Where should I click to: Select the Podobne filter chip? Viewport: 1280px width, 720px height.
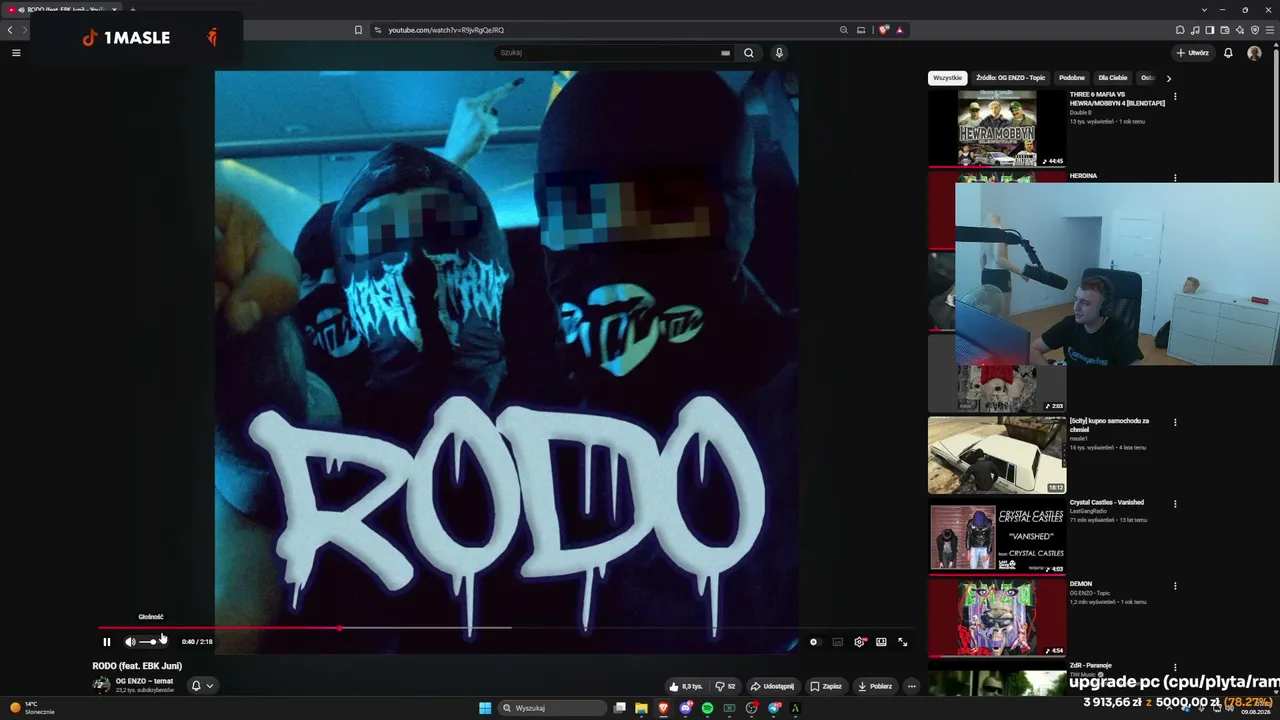click(x=1071, y=78)
